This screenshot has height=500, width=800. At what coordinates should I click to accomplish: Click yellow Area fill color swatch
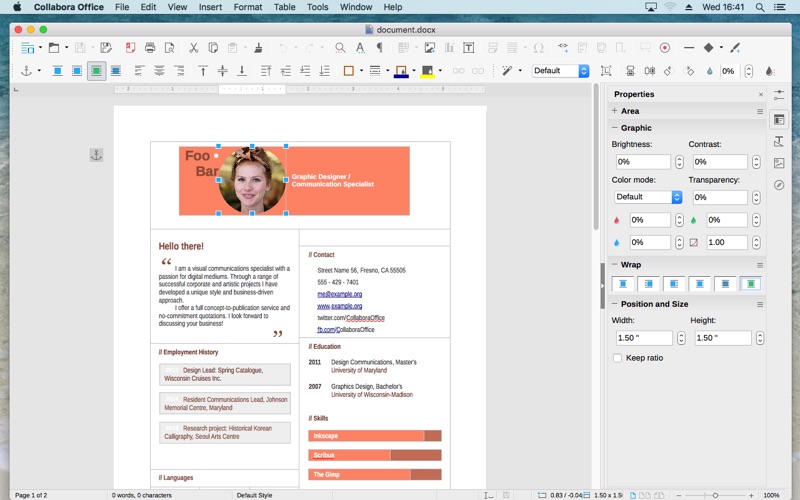tap(428, 71)
